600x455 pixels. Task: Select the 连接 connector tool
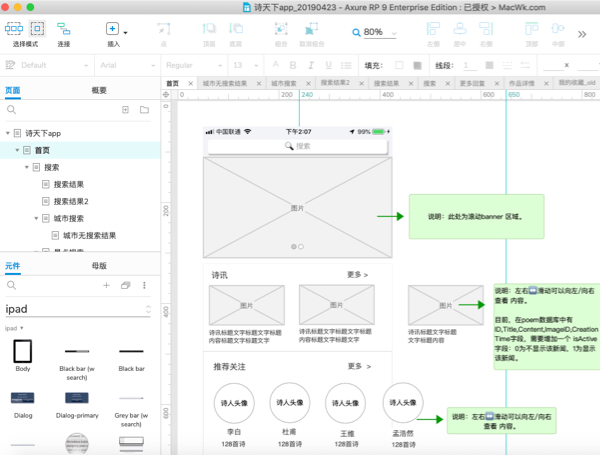click(64, 33)
